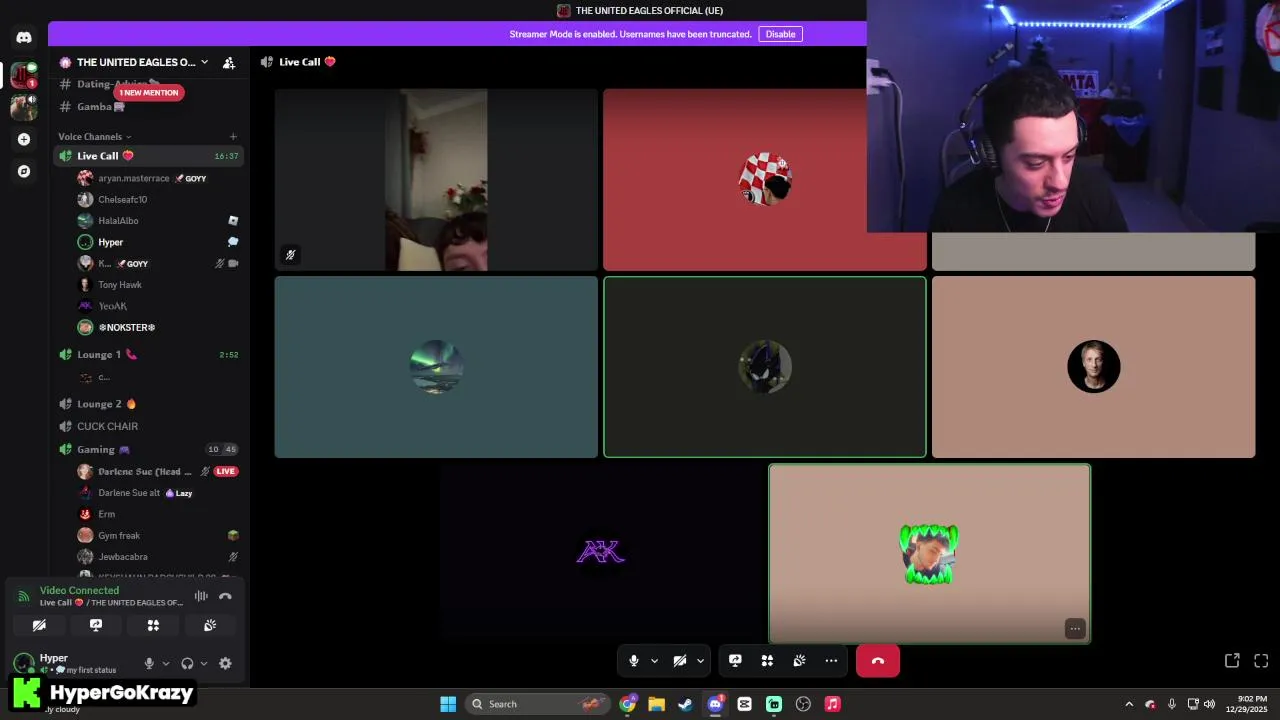Mute the mic in call control bar
Viewport: 1280px width, 720px height.
click(633, 661)
